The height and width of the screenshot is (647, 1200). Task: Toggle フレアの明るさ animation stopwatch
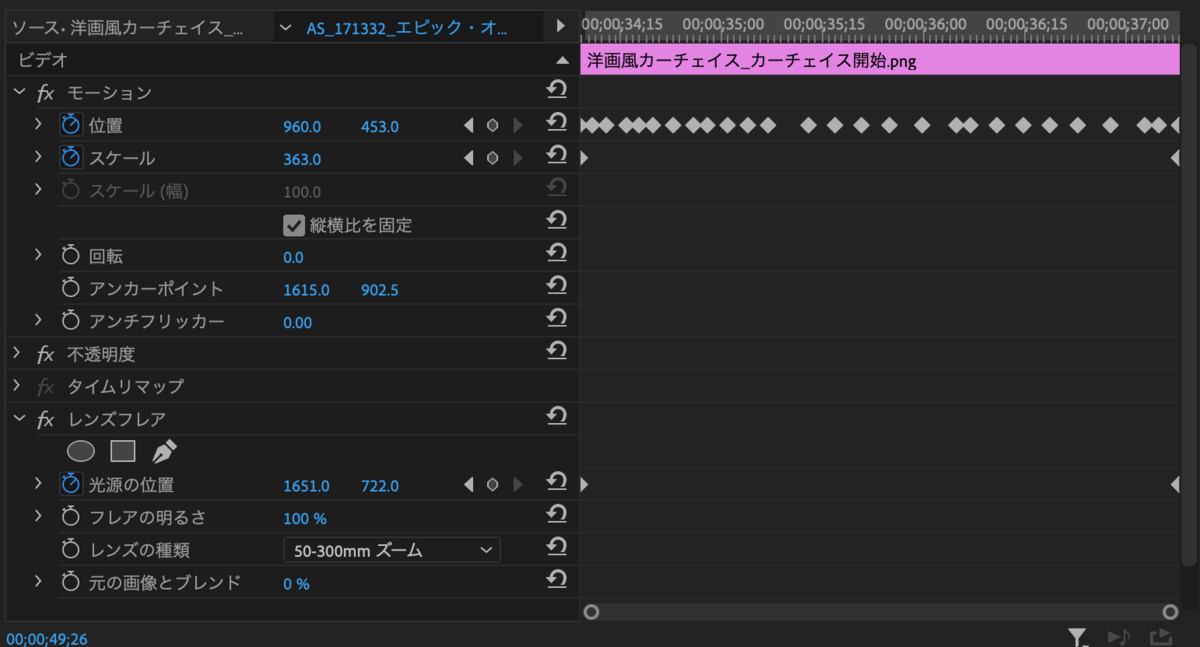click(70, 516)
